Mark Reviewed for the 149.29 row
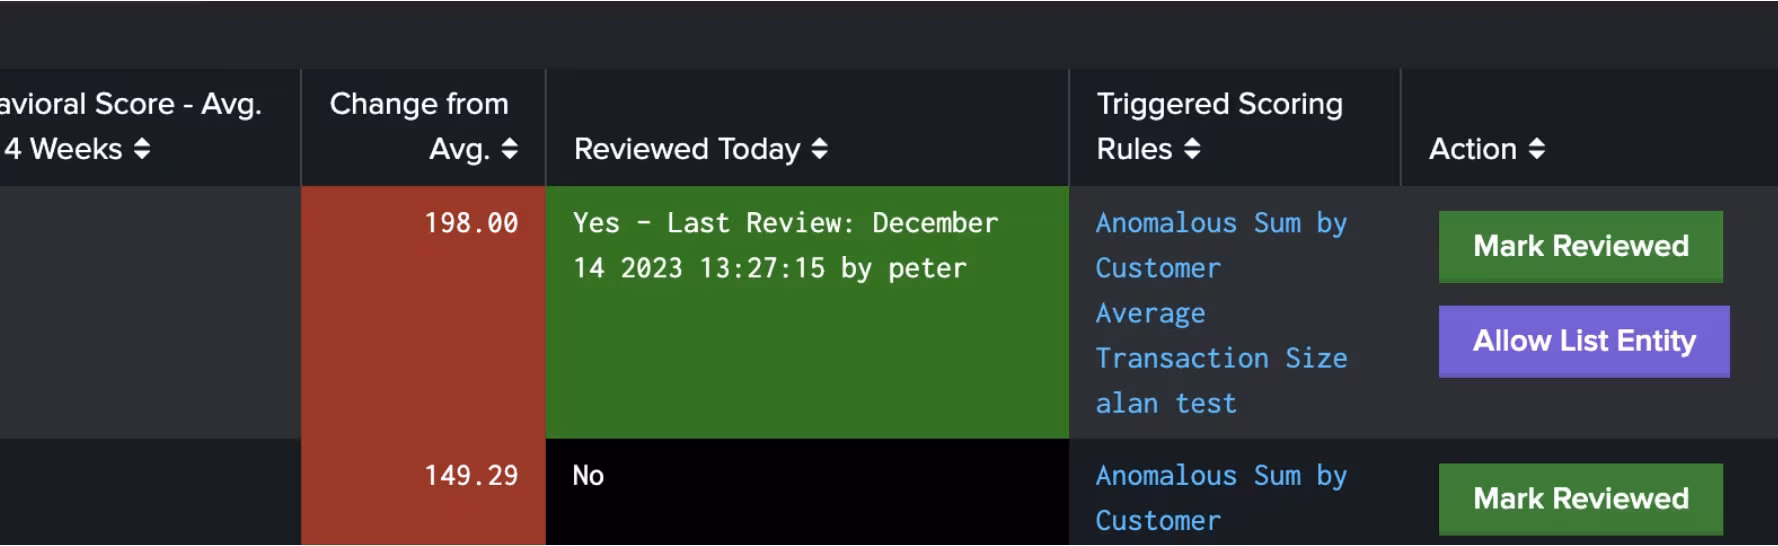The height and width of the screenshot is (546, 1778). (x=1580, y=498)
